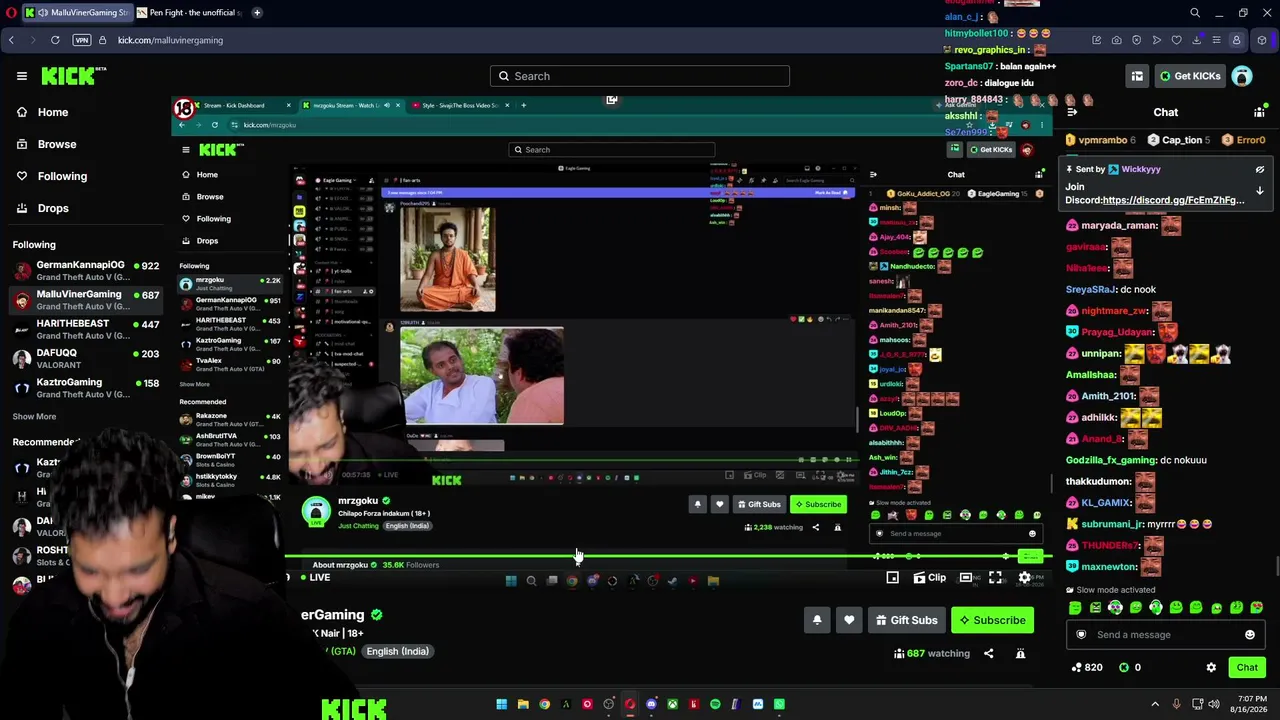Open KaztroGaming channel in sidebar
1280x720 pixels.
86,387
